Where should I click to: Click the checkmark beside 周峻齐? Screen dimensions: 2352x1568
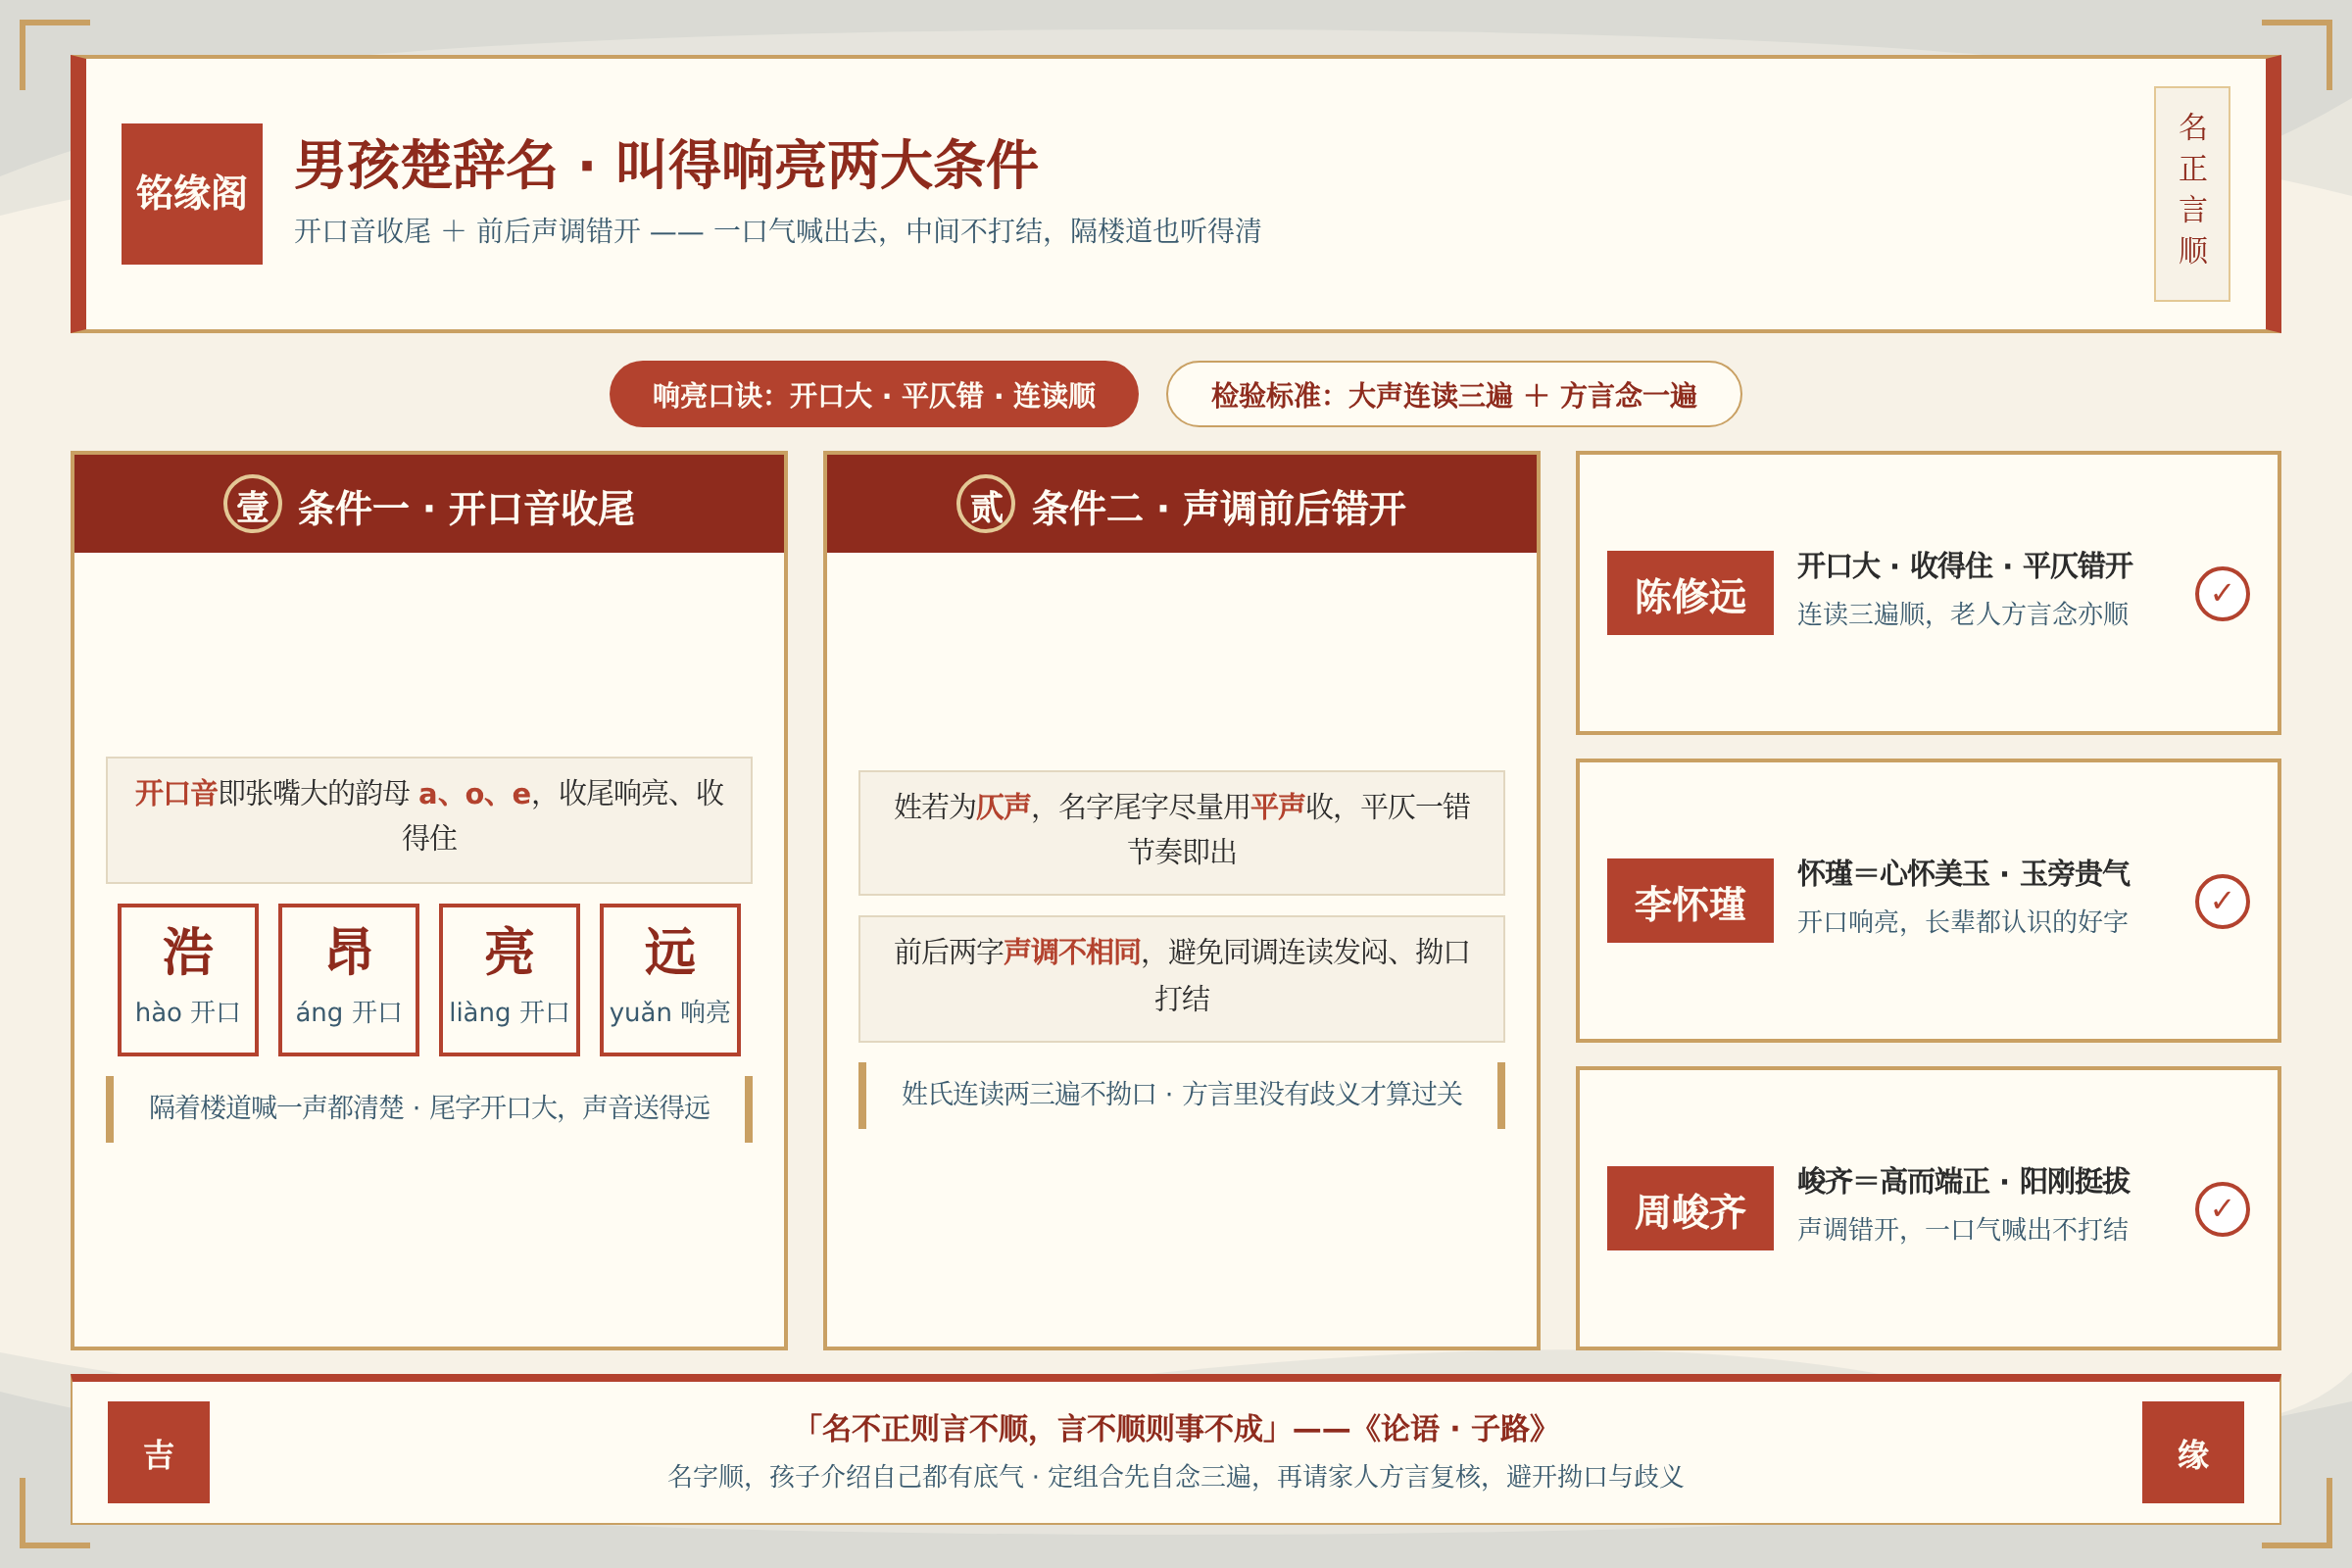[2222, 1210]
